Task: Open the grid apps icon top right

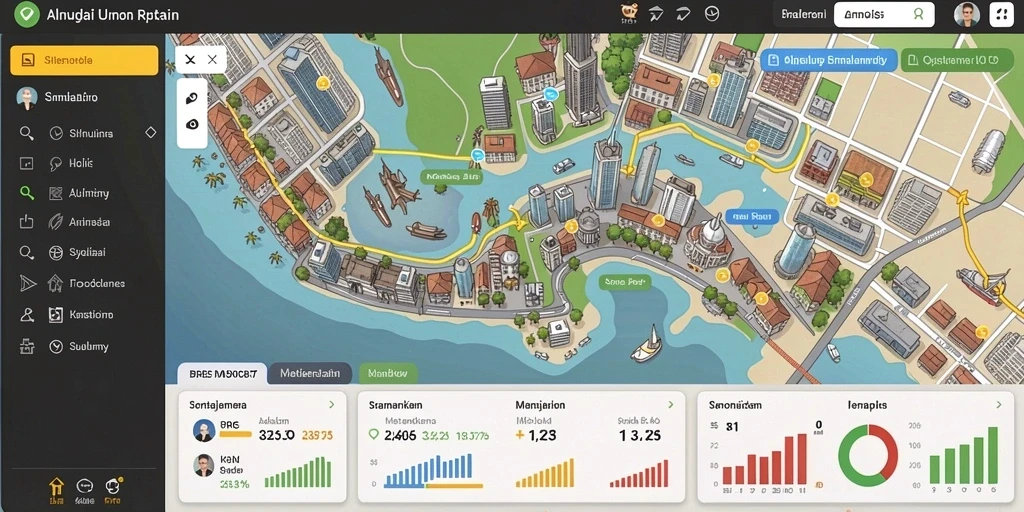Action: point(1001,14)
